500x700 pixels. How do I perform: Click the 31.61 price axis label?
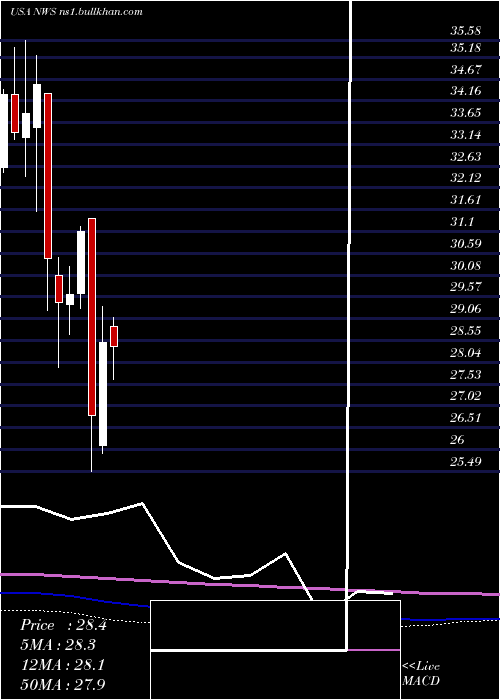(465, 200)
